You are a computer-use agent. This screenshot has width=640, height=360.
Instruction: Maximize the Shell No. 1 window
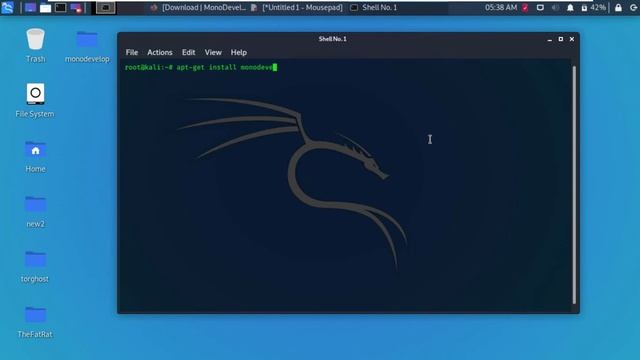[x=561, y=39]
